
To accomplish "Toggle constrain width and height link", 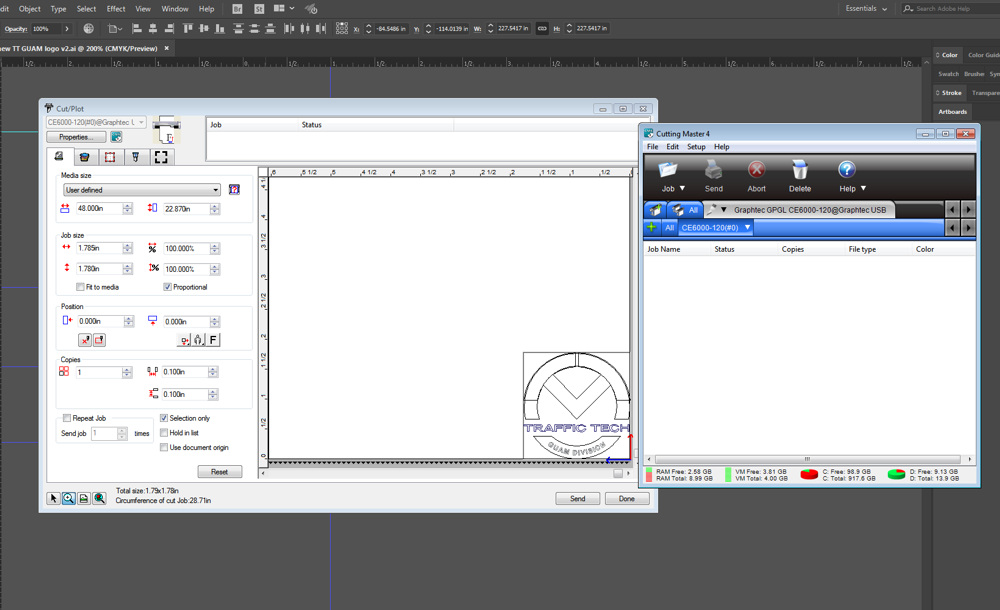I will [x=542, y=29].
